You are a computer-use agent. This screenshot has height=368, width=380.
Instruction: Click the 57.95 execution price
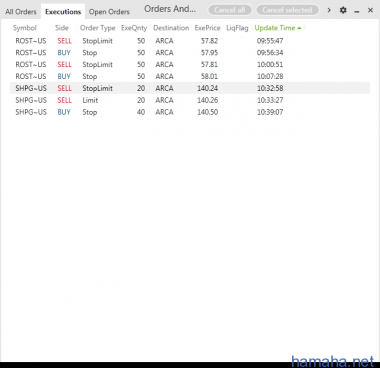coord(209,53)
